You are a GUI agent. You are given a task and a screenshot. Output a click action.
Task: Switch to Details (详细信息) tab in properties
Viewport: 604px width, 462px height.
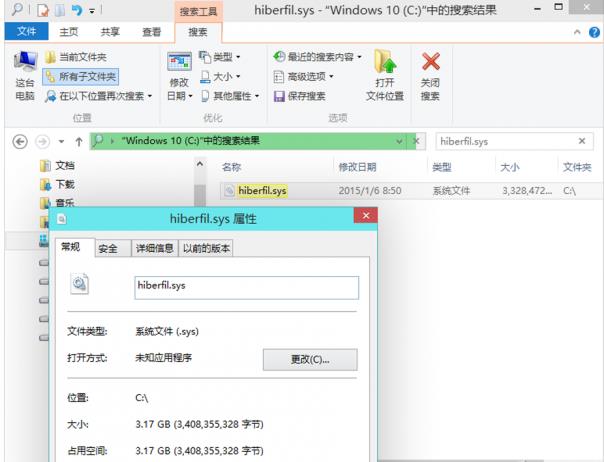(155, 249)
